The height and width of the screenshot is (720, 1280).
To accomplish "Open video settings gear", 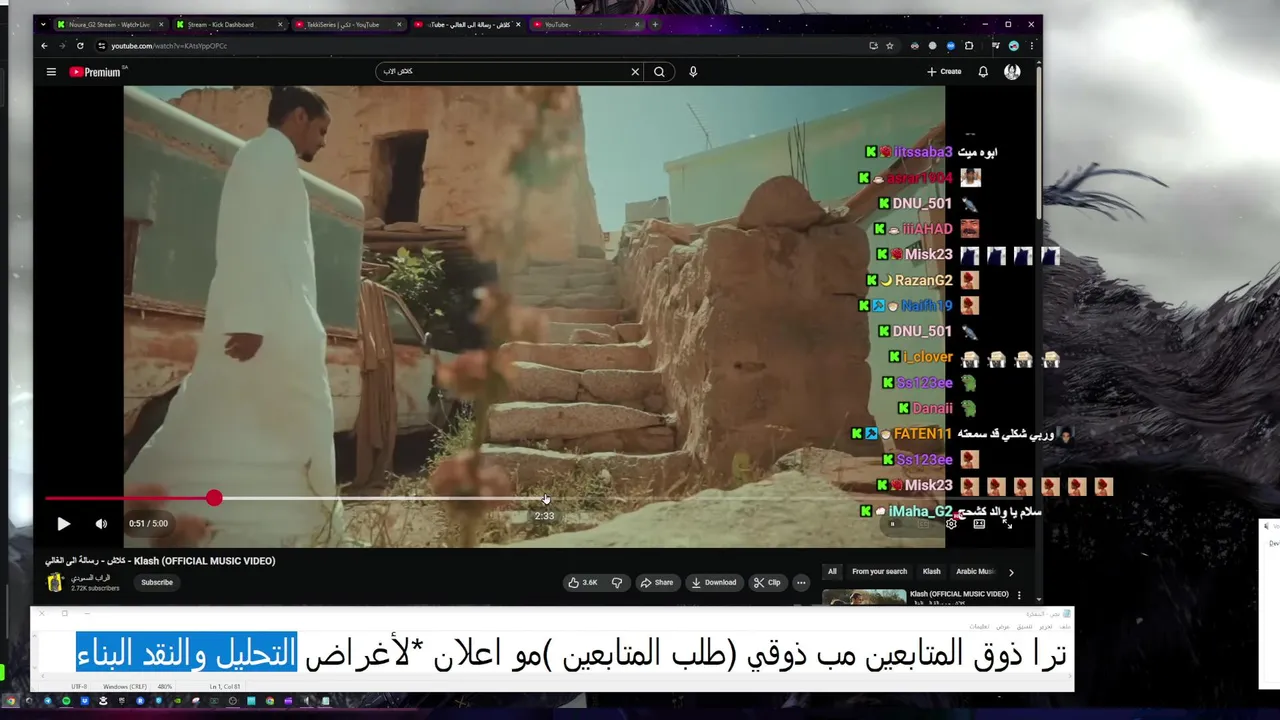I will coord(951,524).
